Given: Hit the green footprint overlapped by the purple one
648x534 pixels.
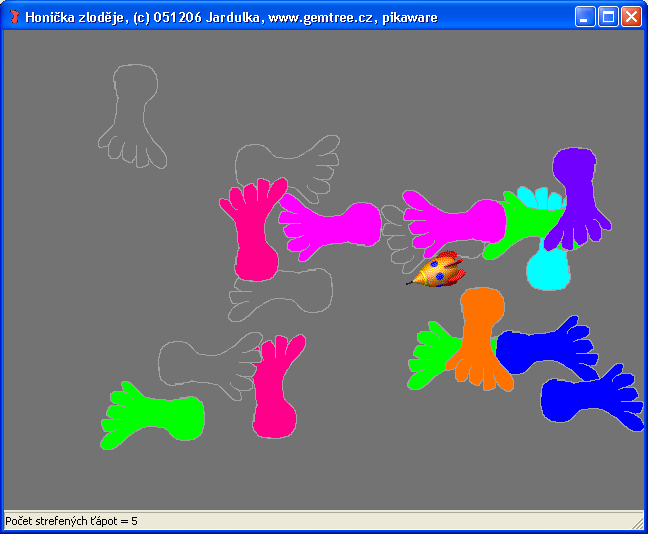Looking at the screenshot, I should [x=521, y=220].
